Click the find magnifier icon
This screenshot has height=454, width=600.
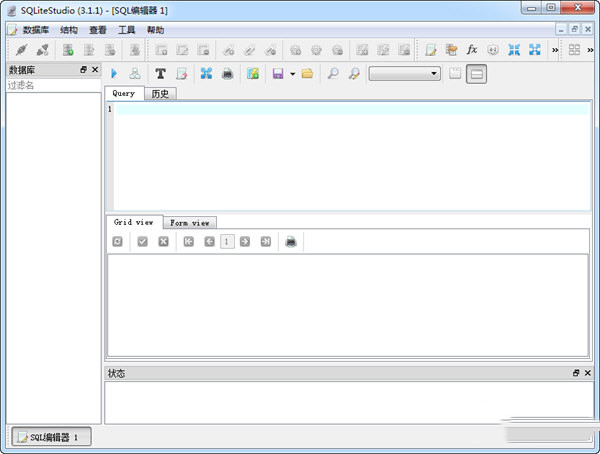(333, 73)
